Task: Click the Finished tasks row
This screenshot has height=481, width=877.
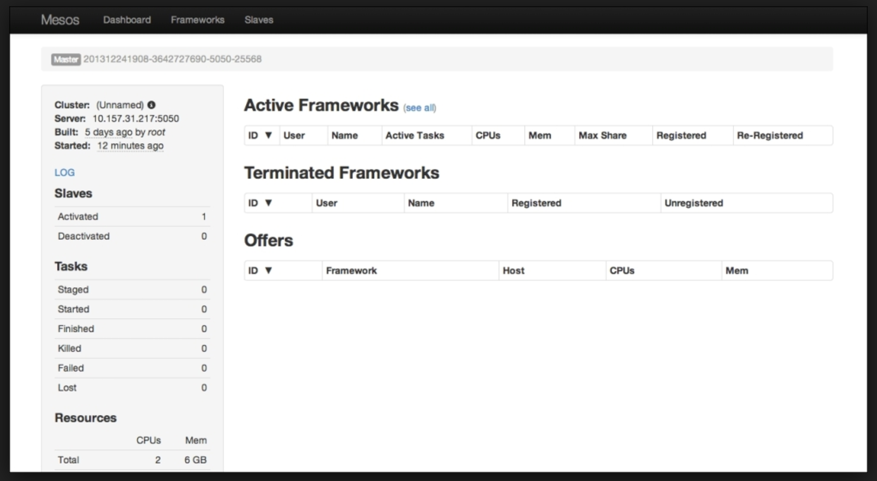Action: click(x=132, y=329)
